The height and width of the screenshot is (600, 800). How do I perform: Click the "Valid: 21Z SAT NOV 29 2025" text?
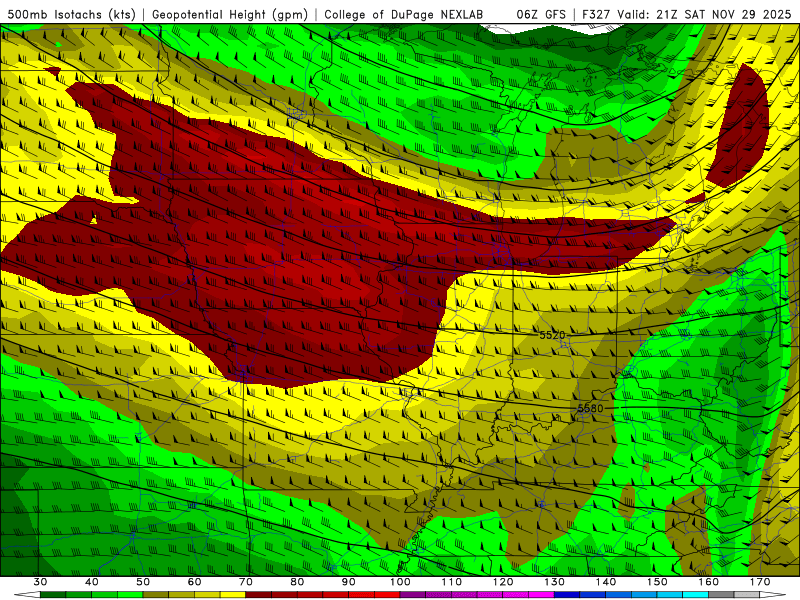point(704,14)
